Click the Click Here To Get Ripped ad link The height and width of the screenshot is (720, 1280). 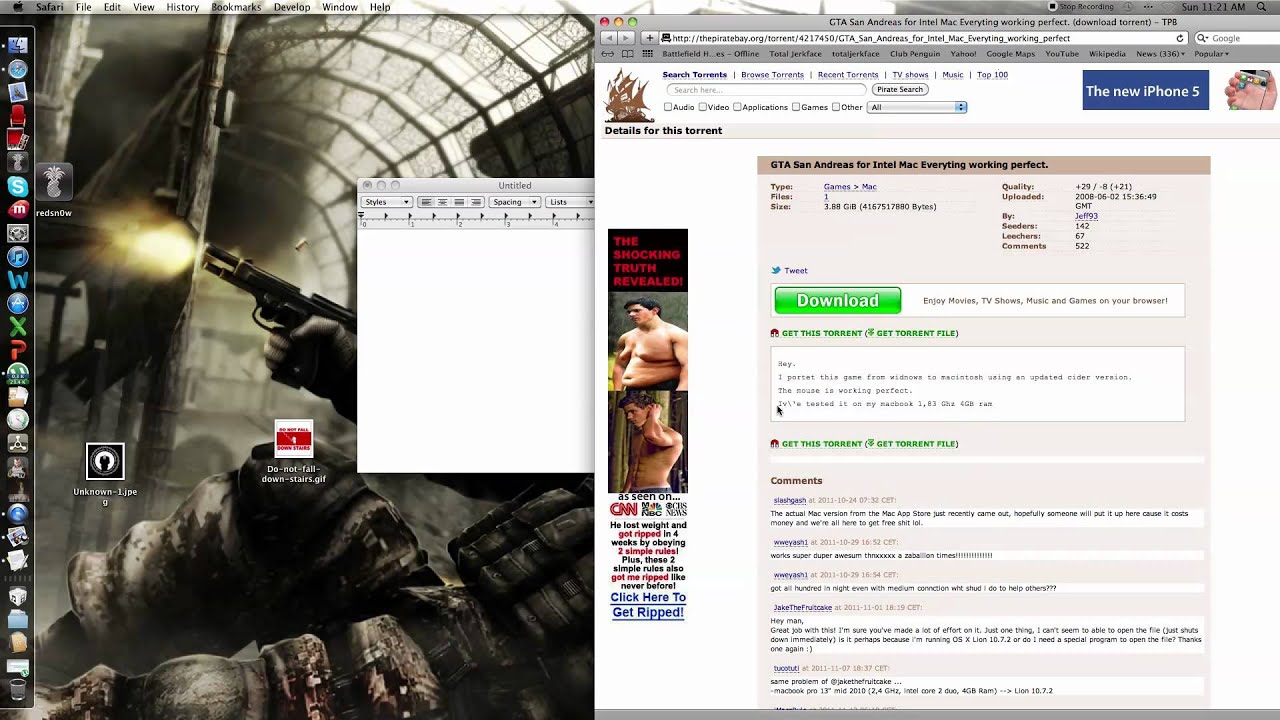click(648, 605)
